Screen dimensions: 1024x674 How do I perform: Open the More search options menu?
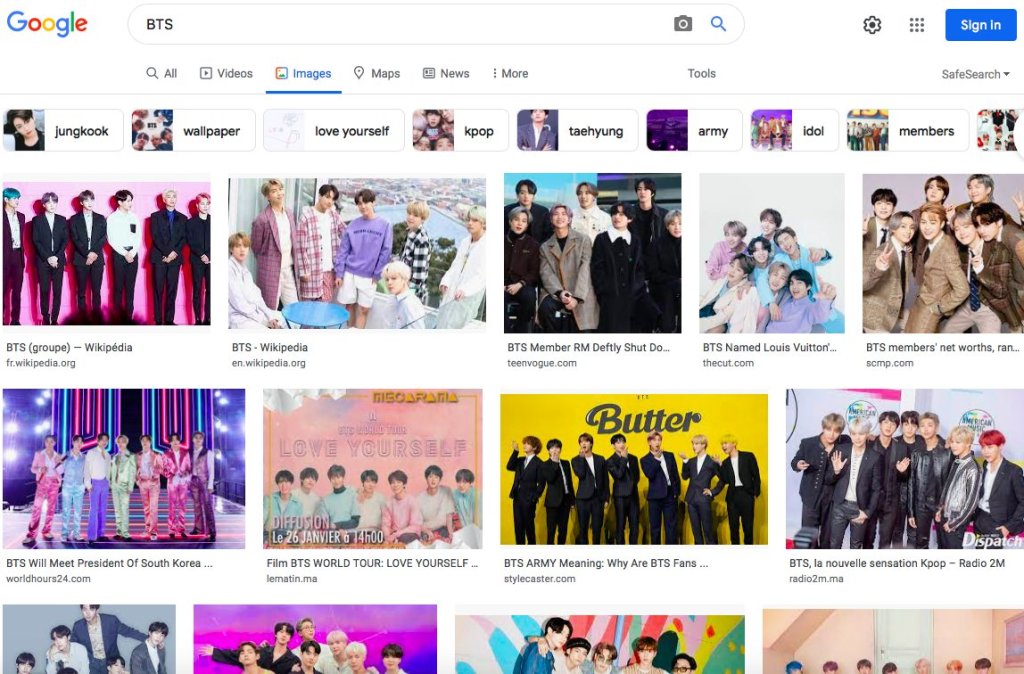pyautogui.click(x=510, y=73)
